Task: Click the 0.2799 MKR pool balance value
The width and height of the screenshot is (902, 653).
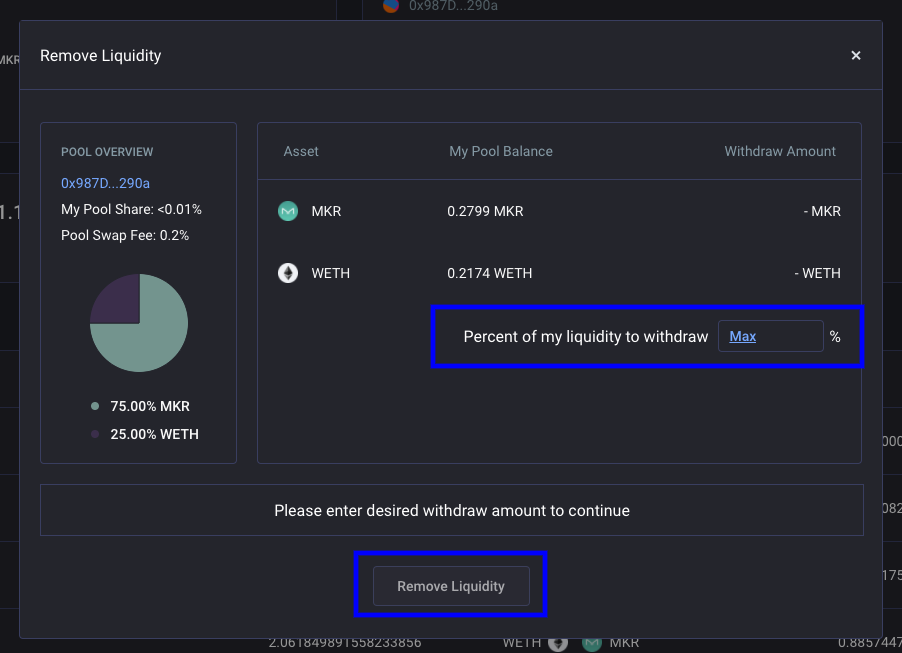Action: tap(485, 211)
